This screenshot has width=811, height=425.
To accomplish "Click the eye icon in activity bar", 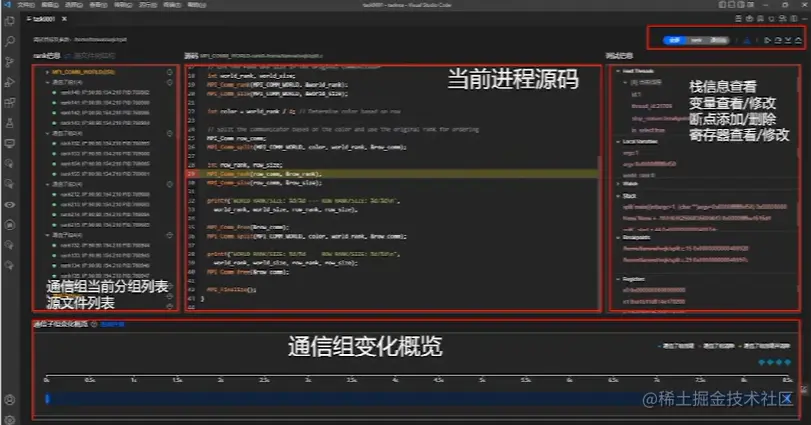I will (9, 205).
